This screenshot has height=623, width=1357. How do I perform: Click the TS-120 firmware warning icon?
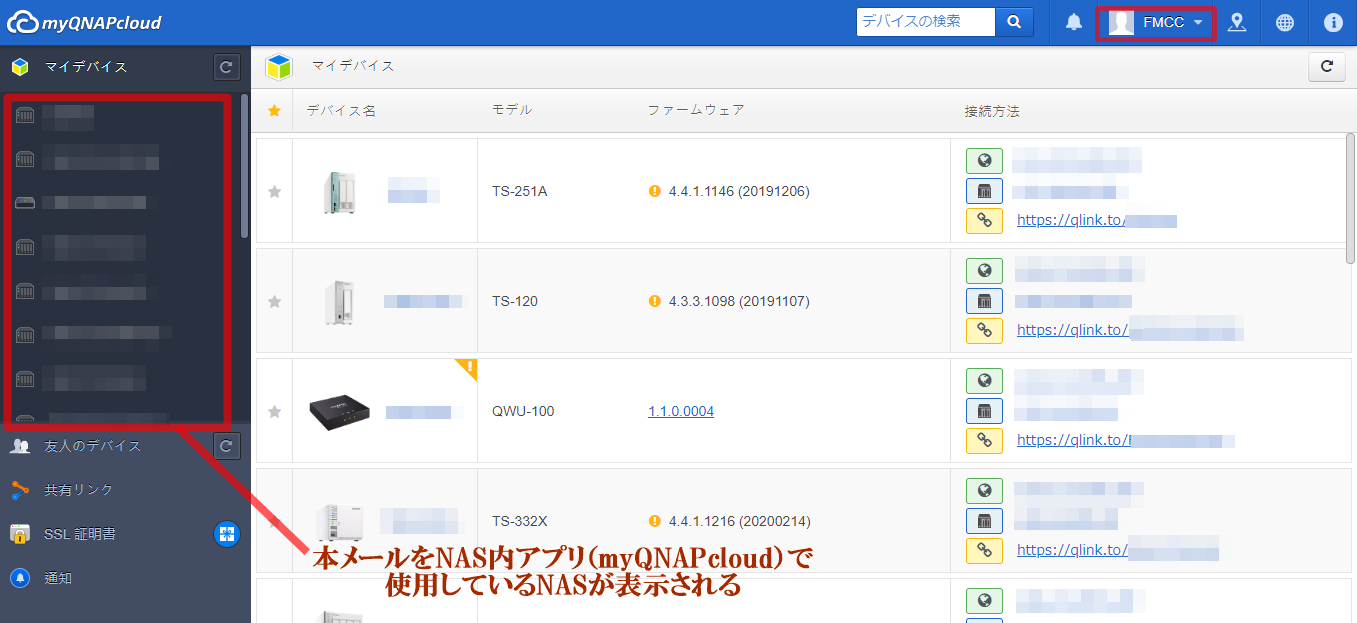[655, 301]
